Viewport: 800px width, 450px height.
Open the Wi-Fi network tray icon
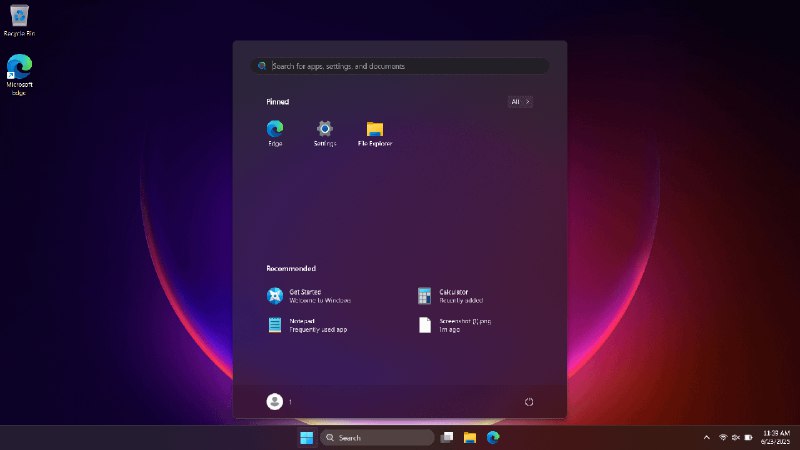pos(722,438)
